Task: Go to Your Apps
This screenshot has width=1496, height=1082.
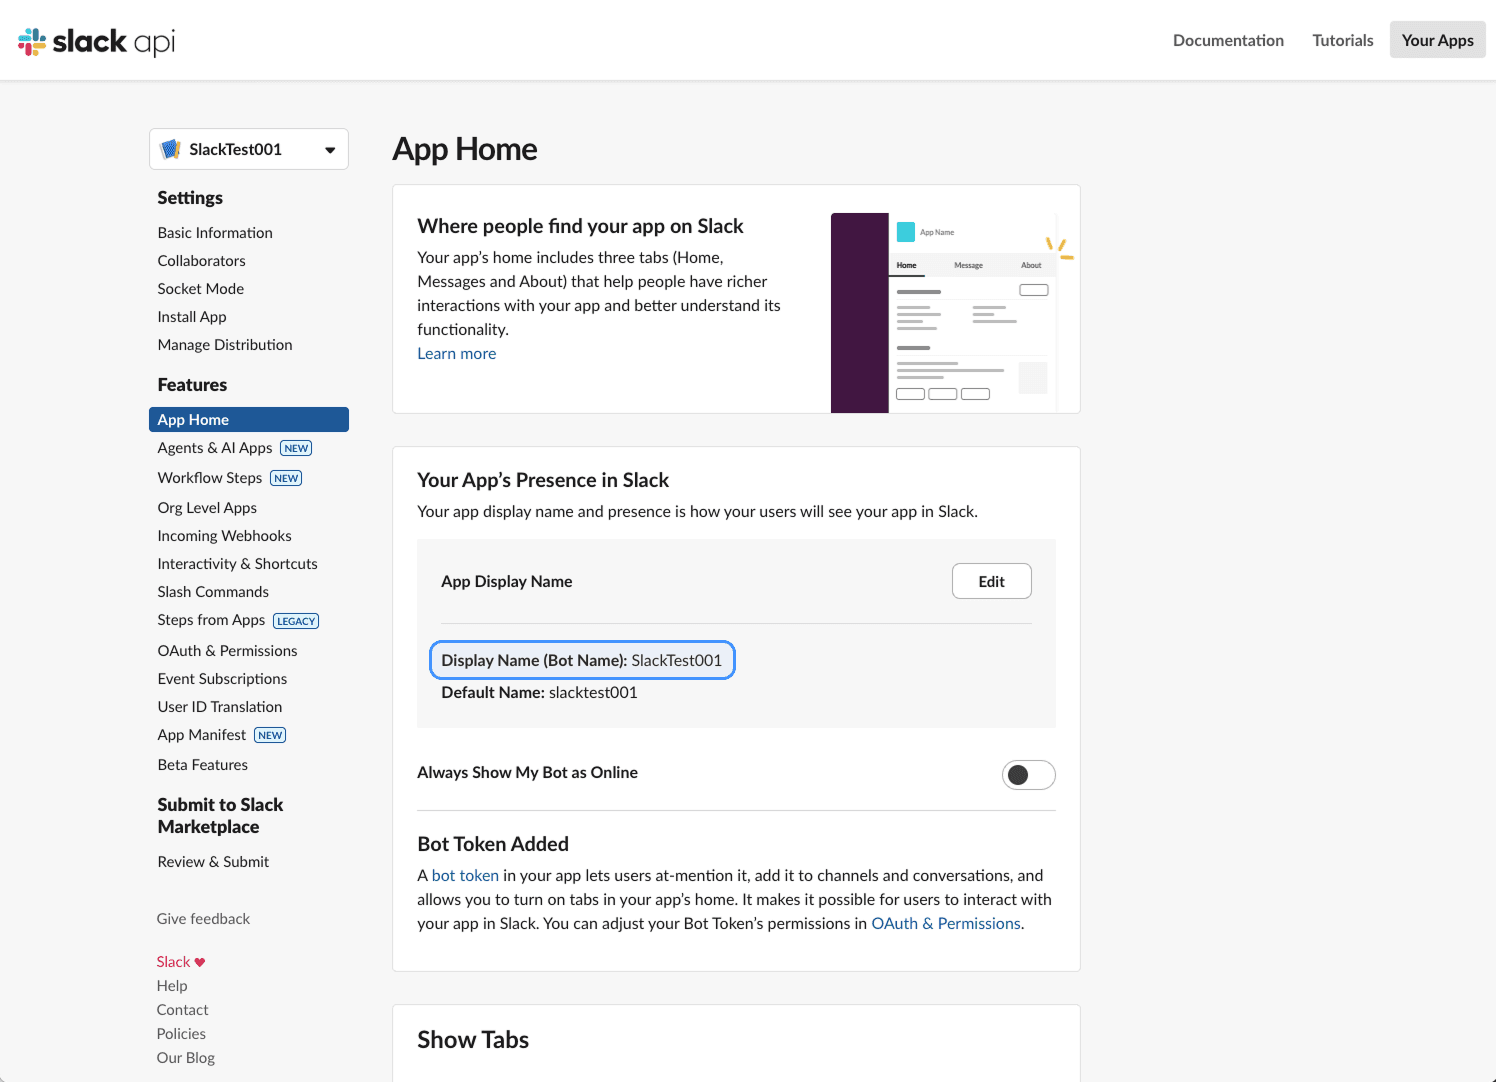Action: click(x=1437, y=40)
